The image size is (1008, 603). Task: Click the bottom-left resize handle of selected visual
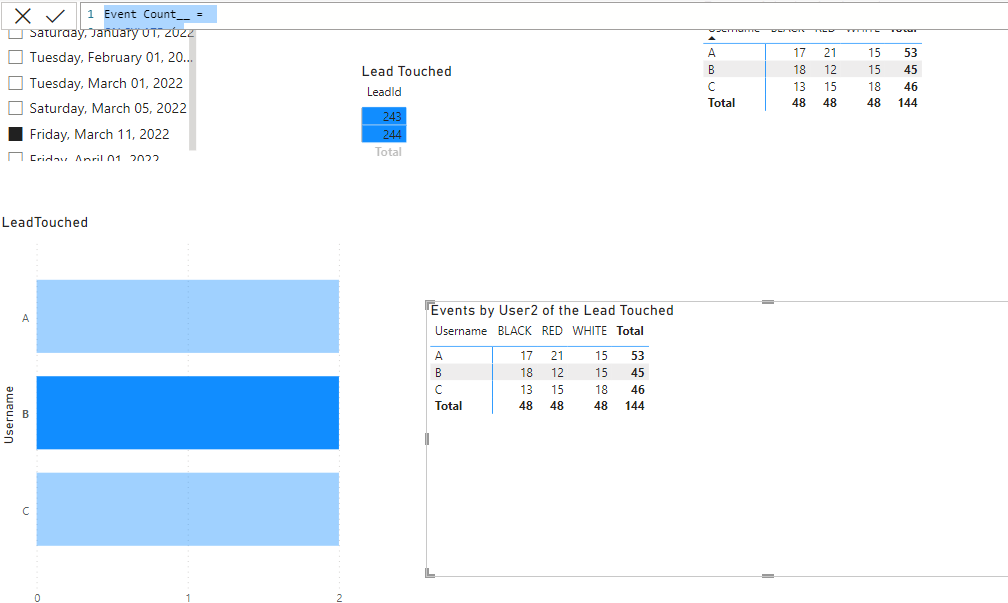coord(429,573)
